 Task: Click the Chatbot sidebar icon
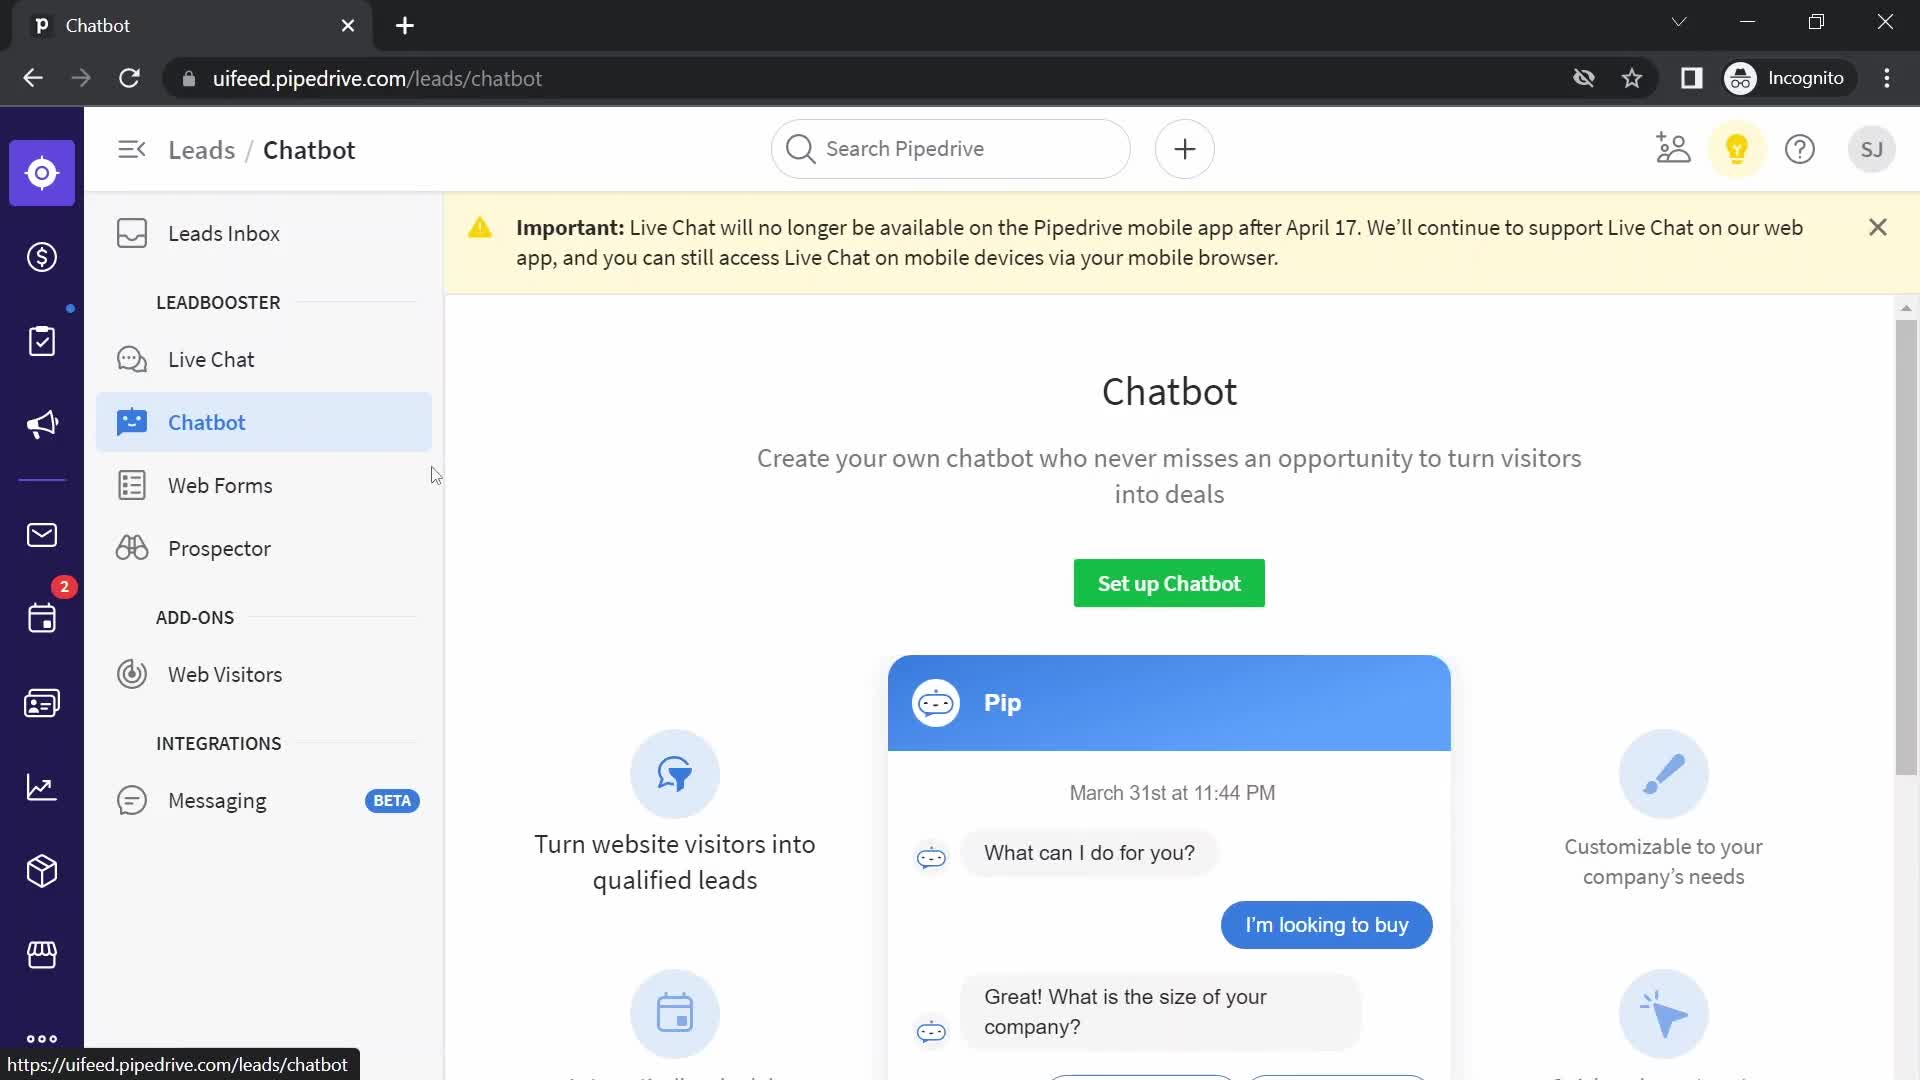pyautogui.click(x=131, y=422)
